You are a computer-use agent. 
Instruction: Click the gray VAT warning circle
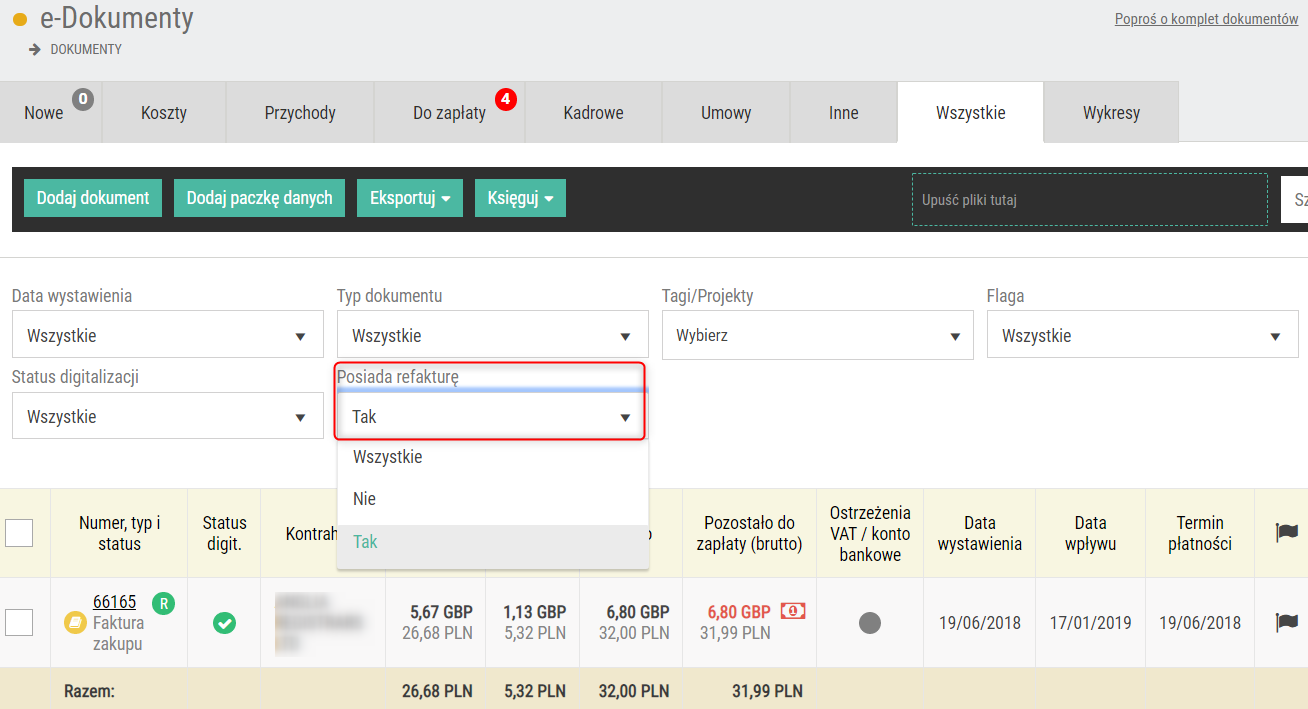[870, 623]
